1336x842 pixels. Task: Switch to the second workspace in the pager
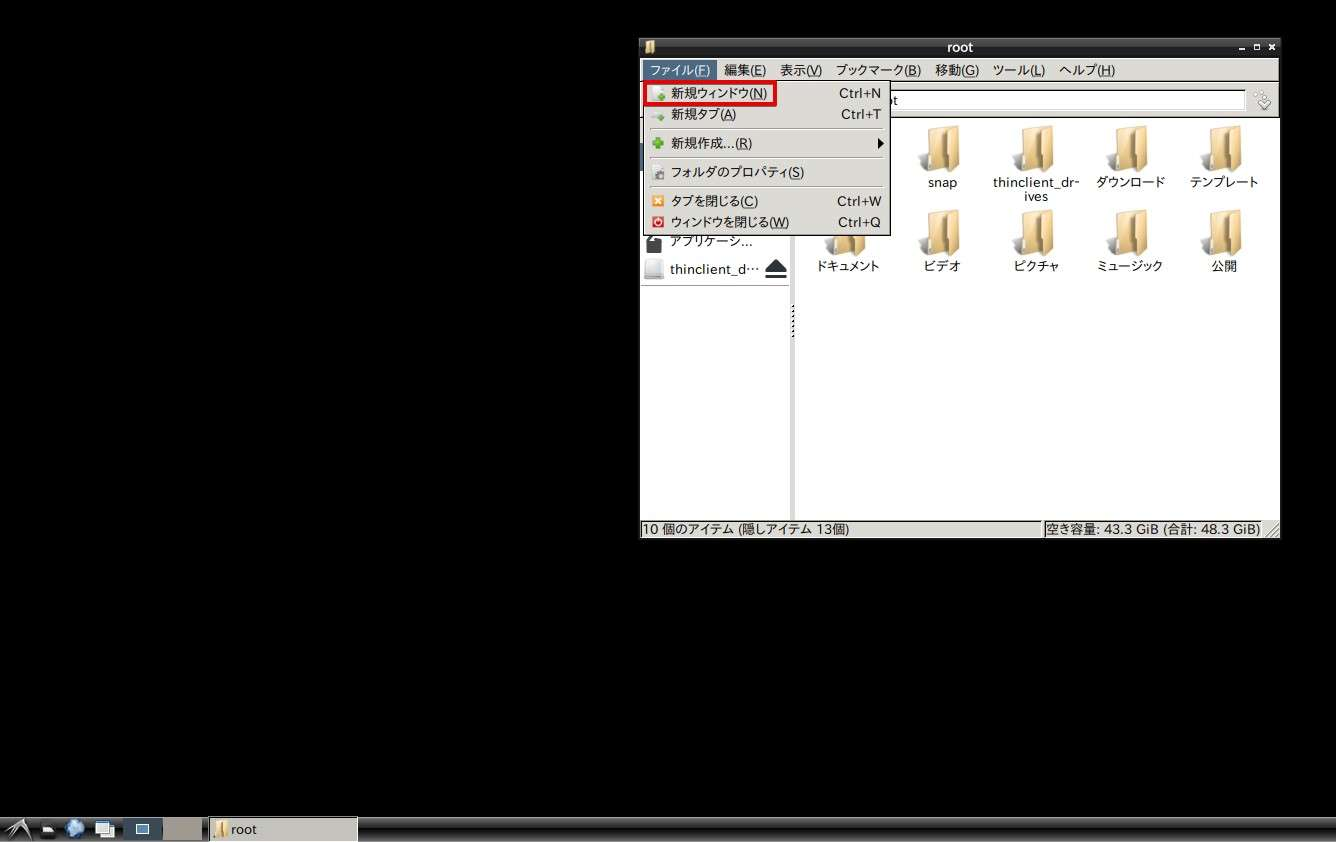[183, 829]
